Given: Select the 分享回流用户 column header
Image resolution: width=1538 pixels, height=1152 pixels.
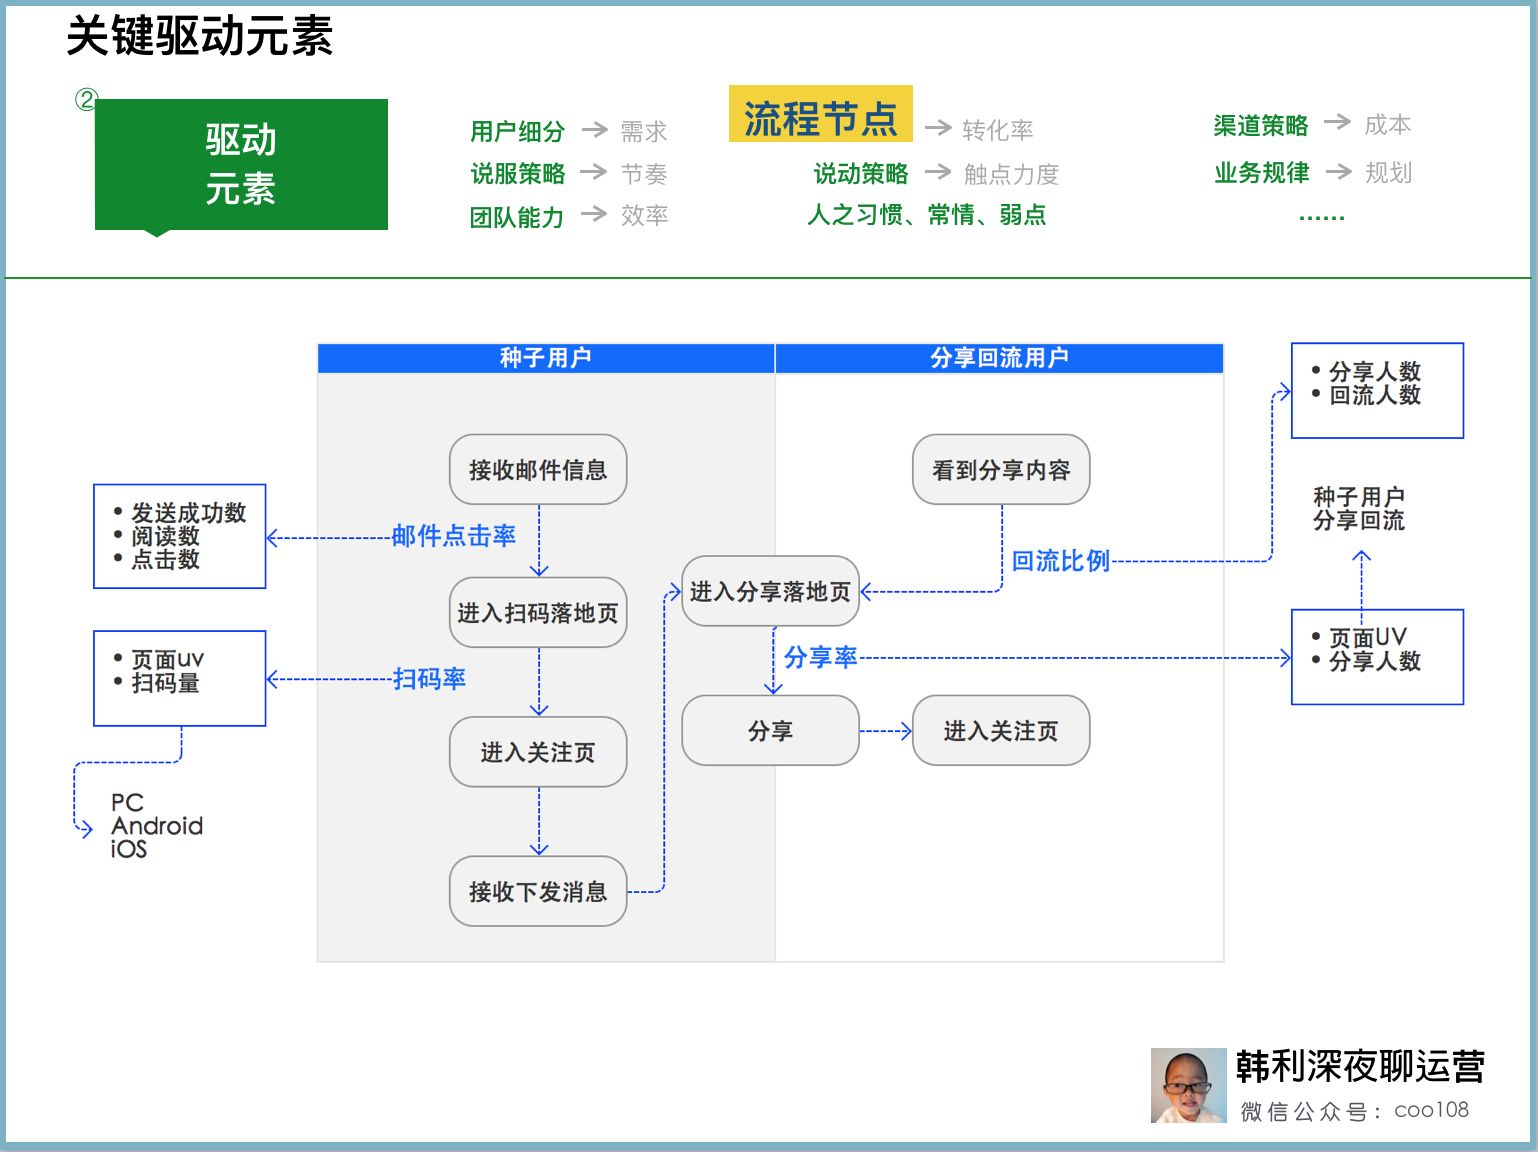Looking at the screenshot, I should pos(999,358).
